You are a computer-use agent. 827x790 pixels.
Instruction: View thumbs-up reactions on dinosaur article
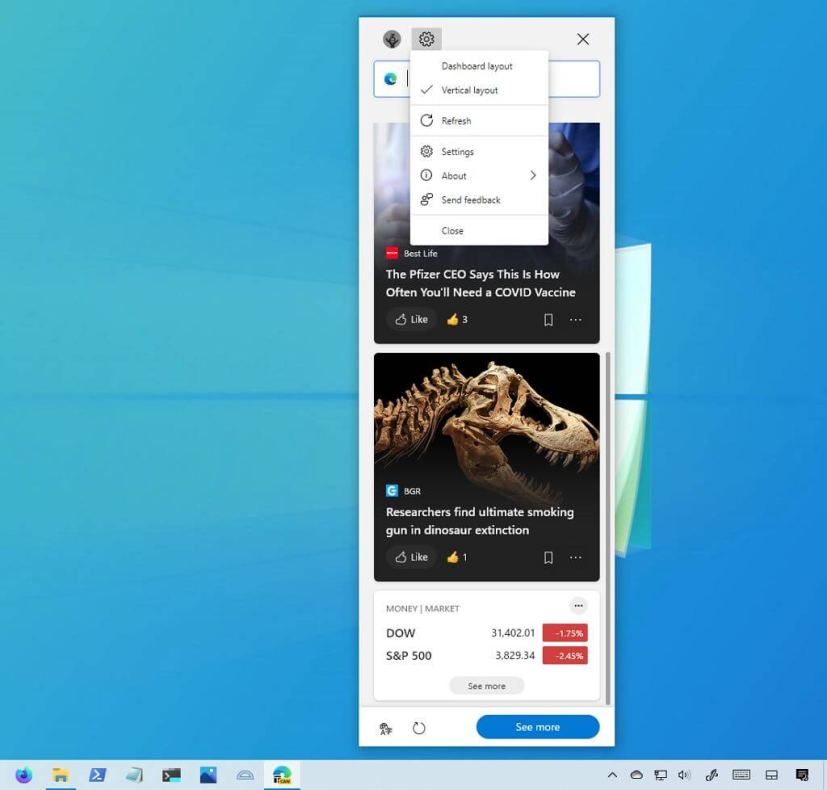coord(457,557)
